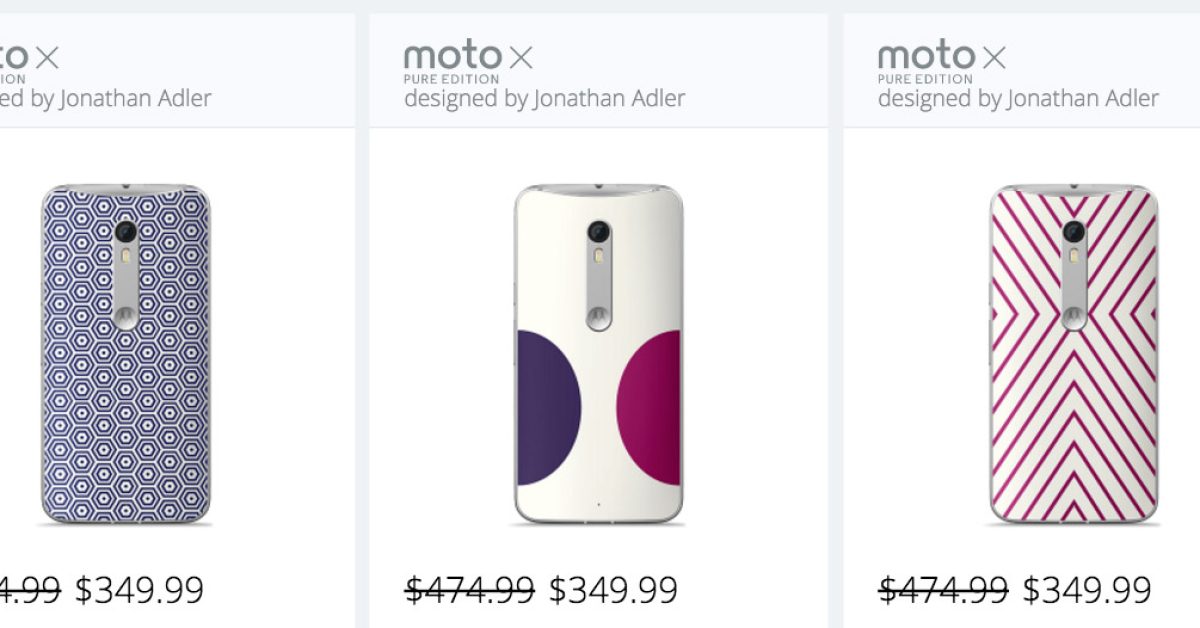The width and height of the screenshot is (1200, 628).
Task: Click the crossed-out $474.99 price in the middle card
Action: [469, 590]
